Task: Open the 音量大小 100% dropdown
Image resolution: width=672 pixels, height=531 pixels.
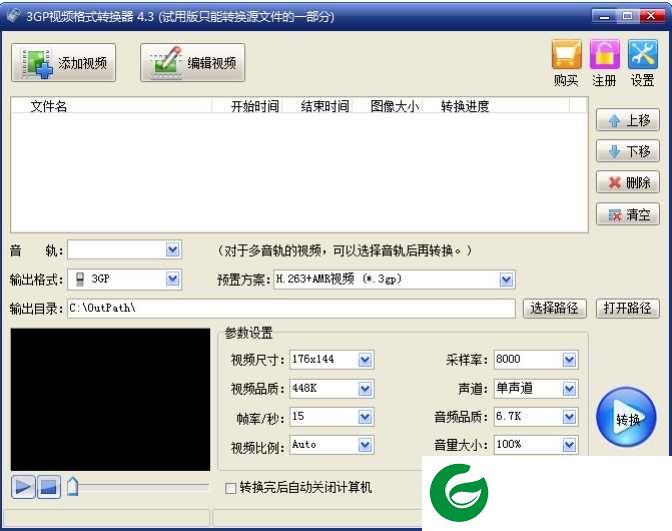Action: [569, 446]
